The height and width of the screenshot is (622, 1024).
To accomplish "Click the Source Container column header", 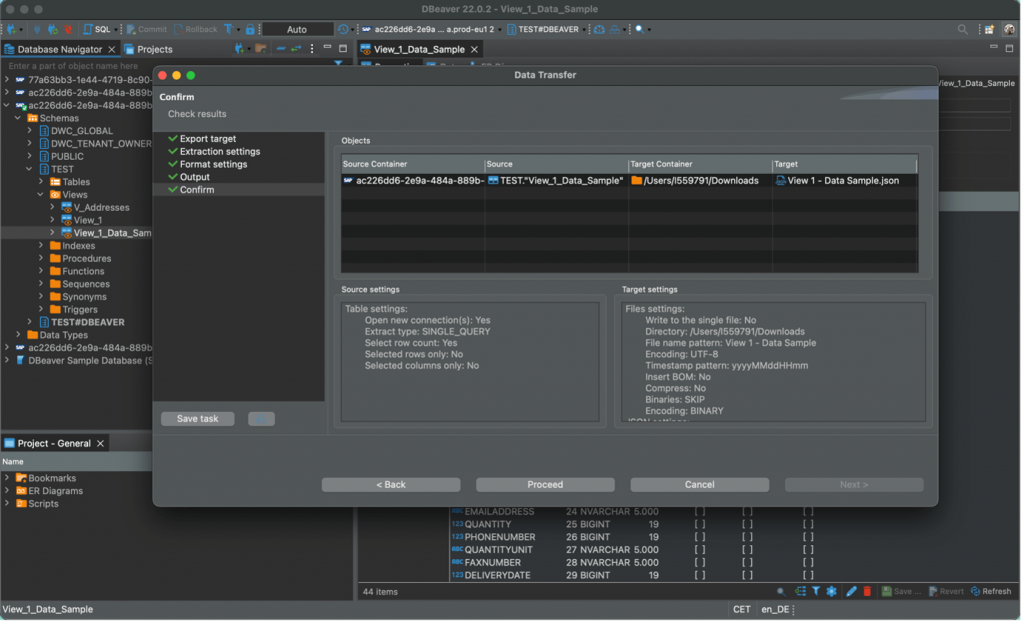I will click(413, 164).
